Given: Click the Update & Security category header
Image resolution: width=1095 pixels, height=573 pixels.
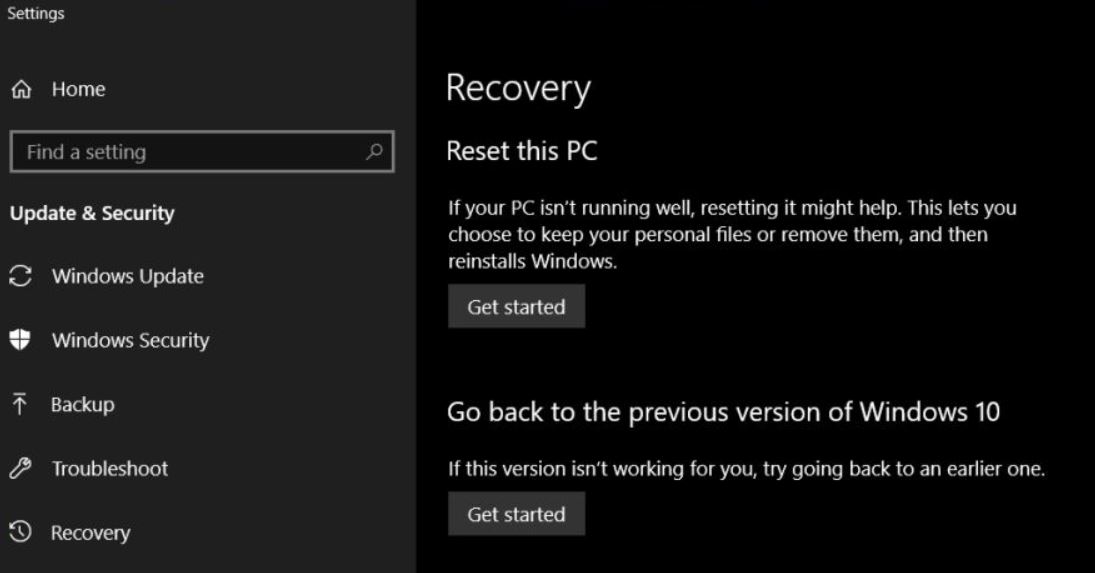Looking at the screenshot, I should click(x=92, y=214).
